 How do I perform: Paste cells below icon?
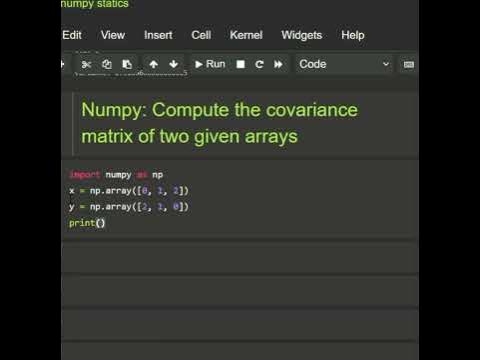[127, 64]
